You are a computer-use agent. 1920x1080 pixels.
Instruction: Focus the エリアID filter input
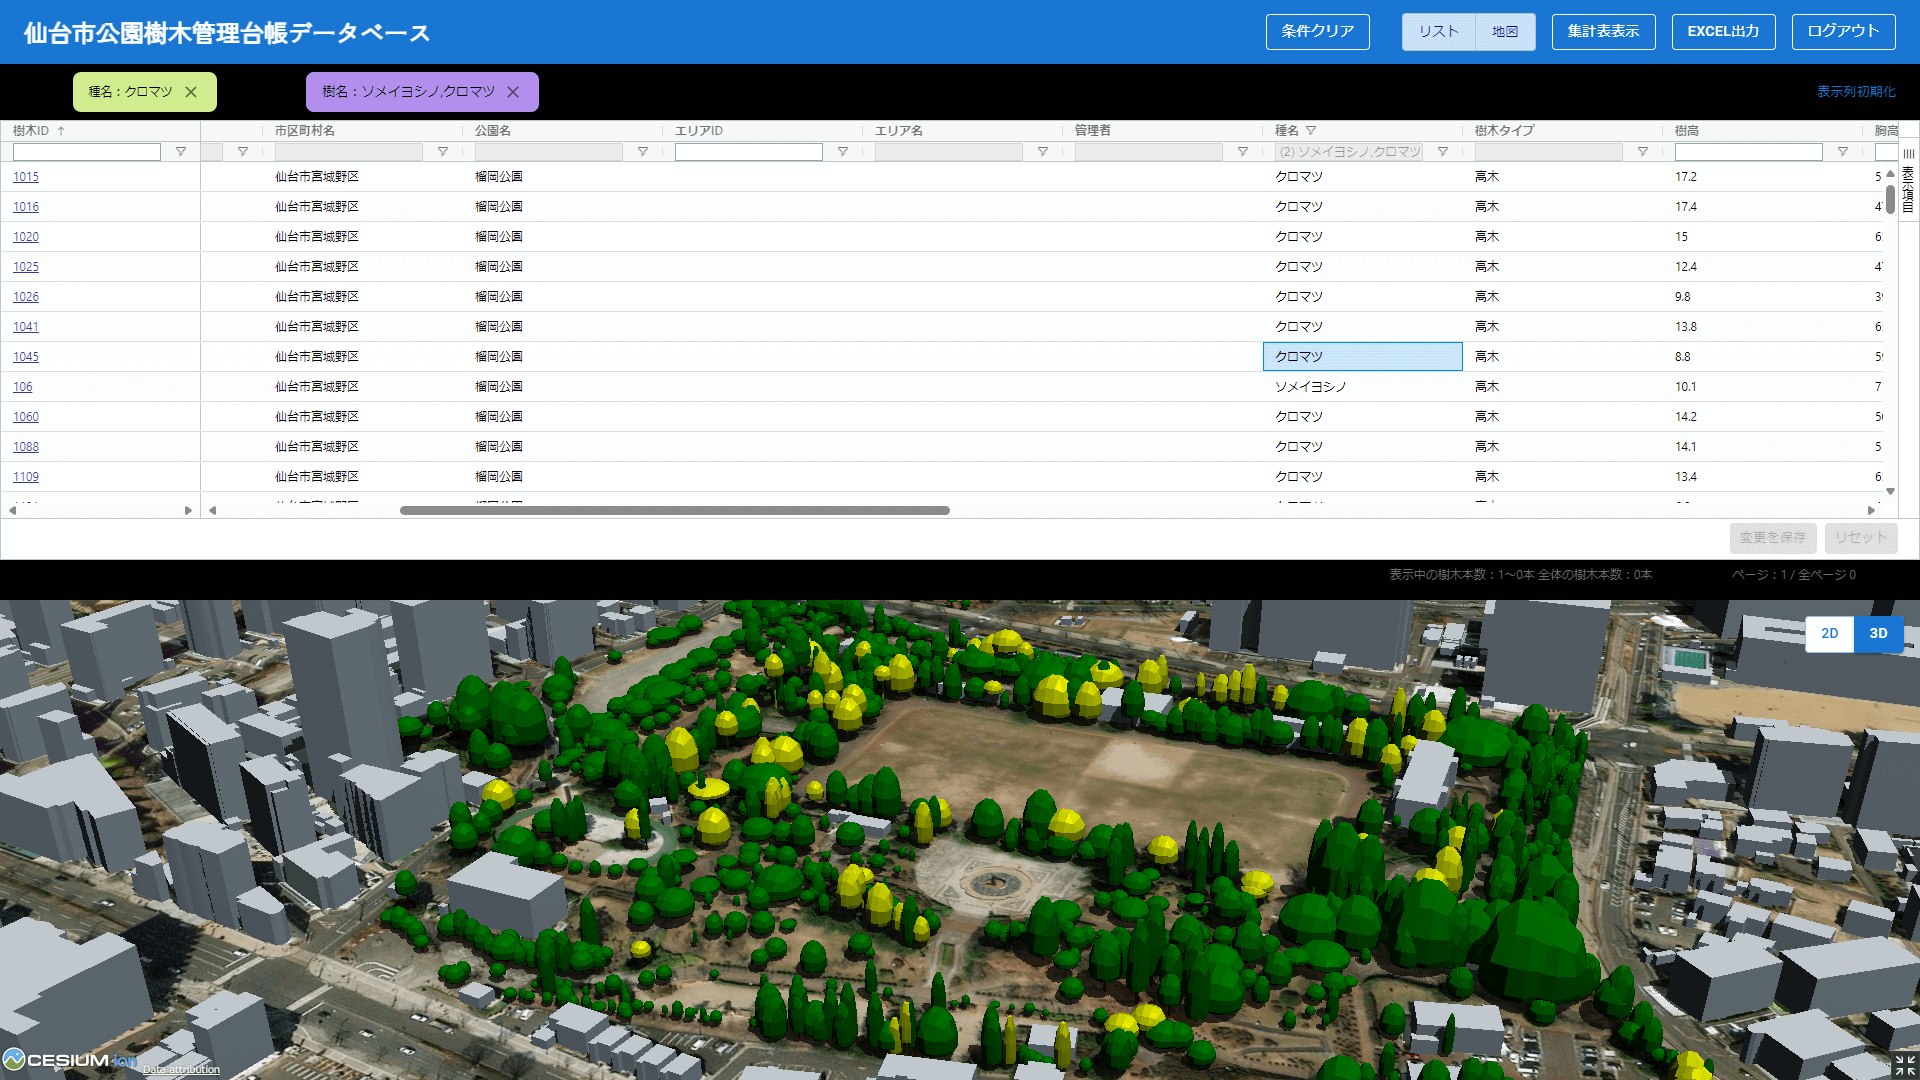(x=749, y=152)
